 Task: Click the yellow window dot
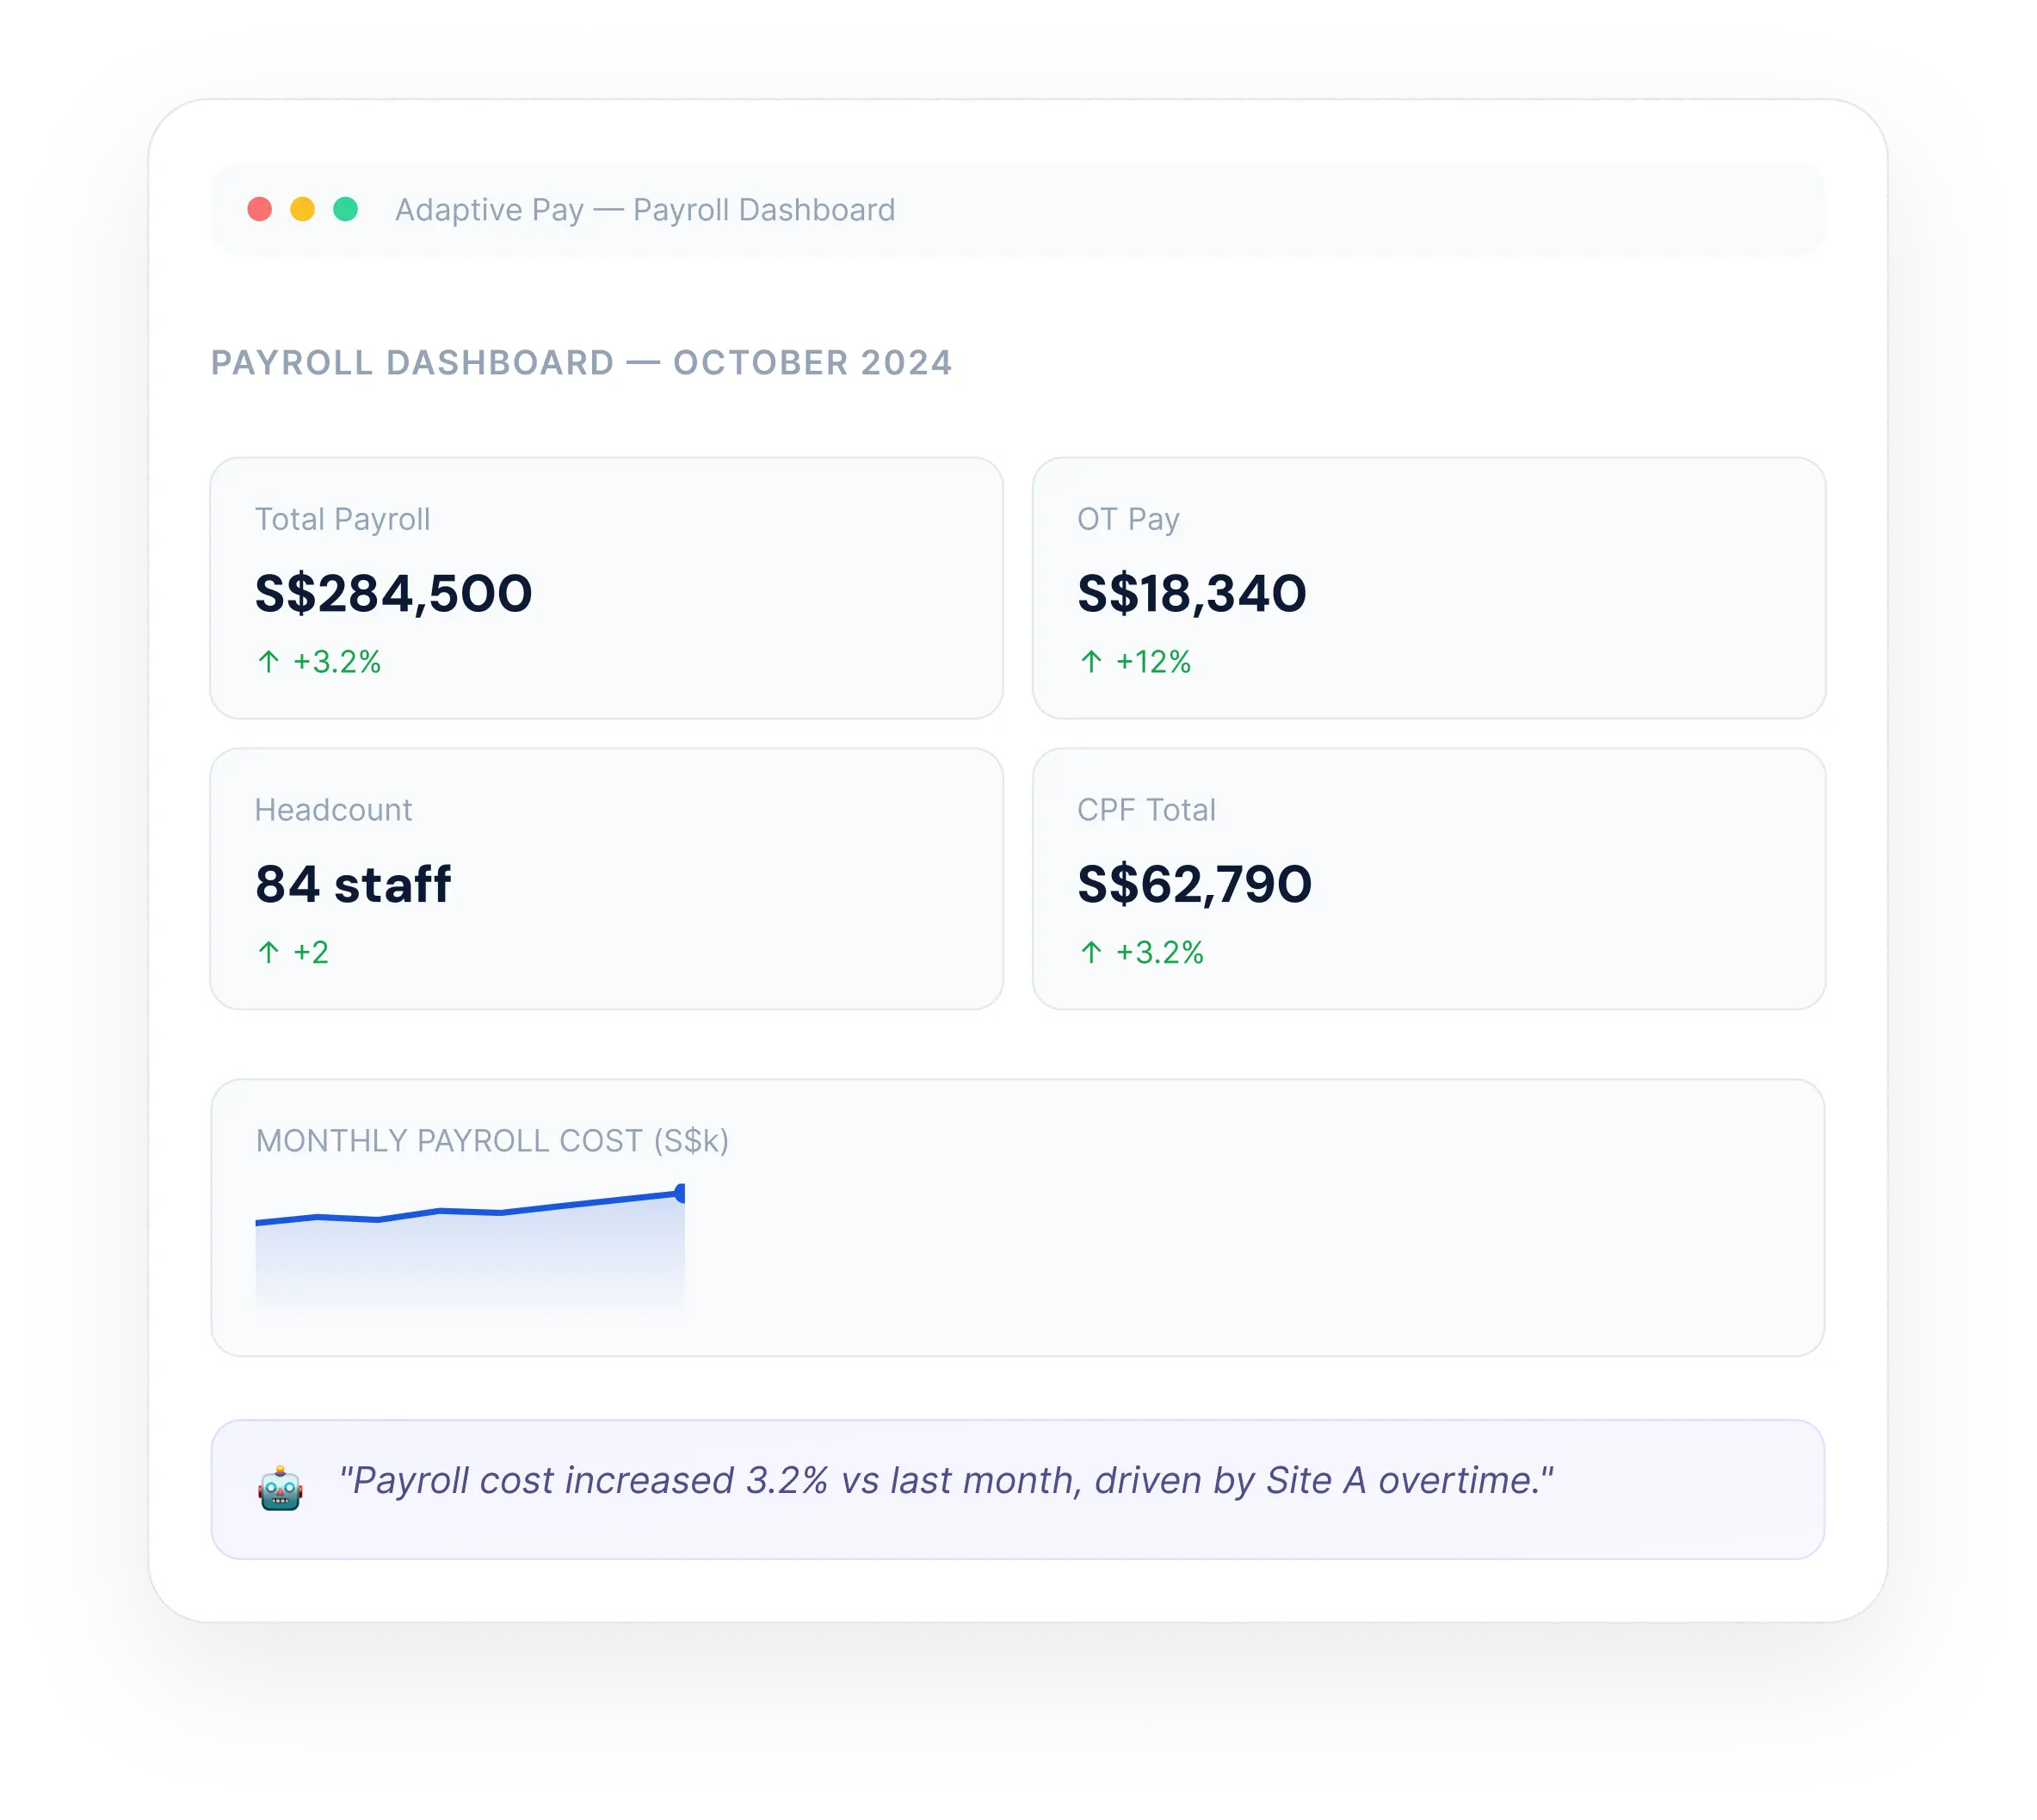click(303, 209)
